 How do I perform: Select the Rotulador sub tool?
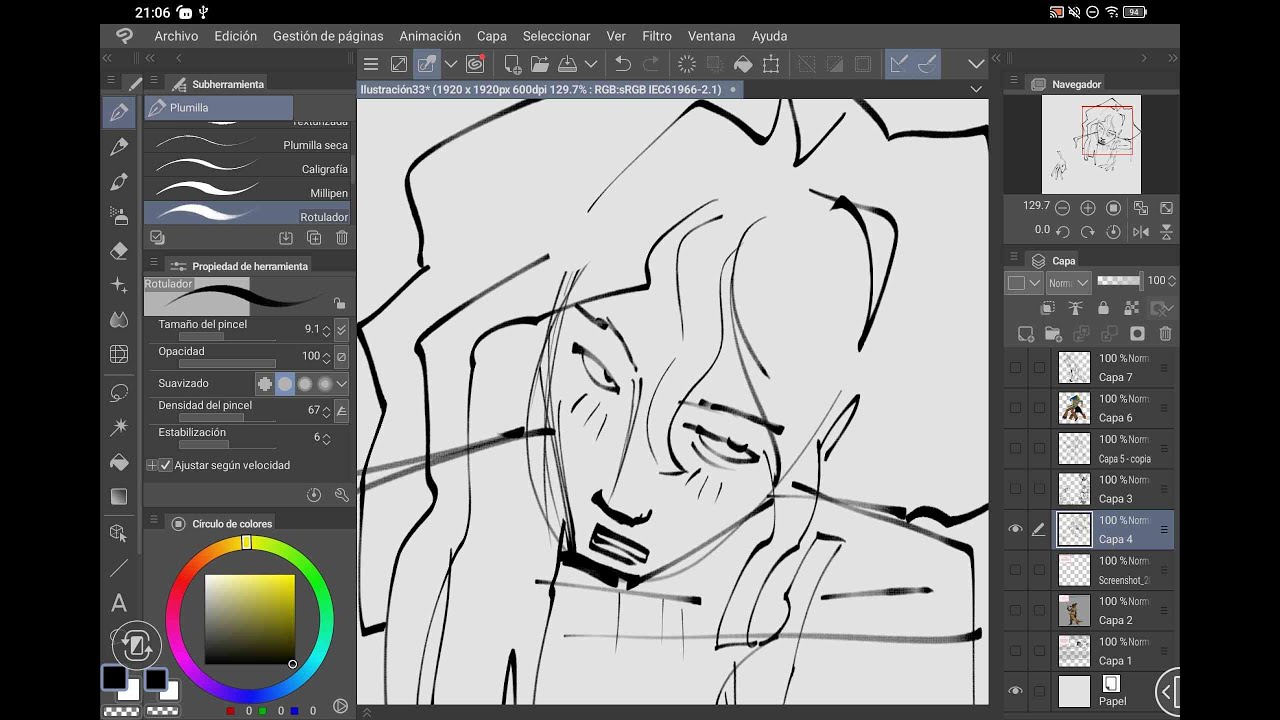(247, 213)
